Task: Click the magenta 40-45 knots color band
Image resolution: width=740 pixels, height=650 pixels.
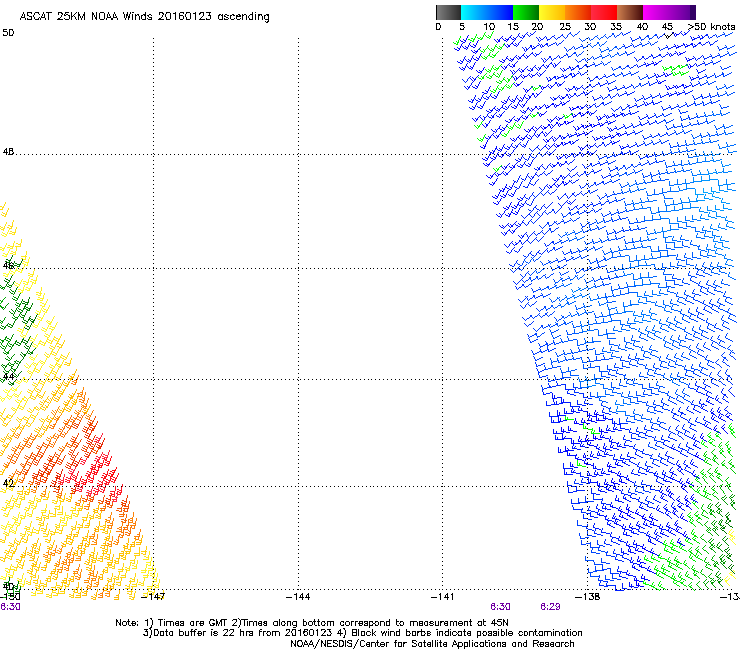Action: click(x=656, y=12)
